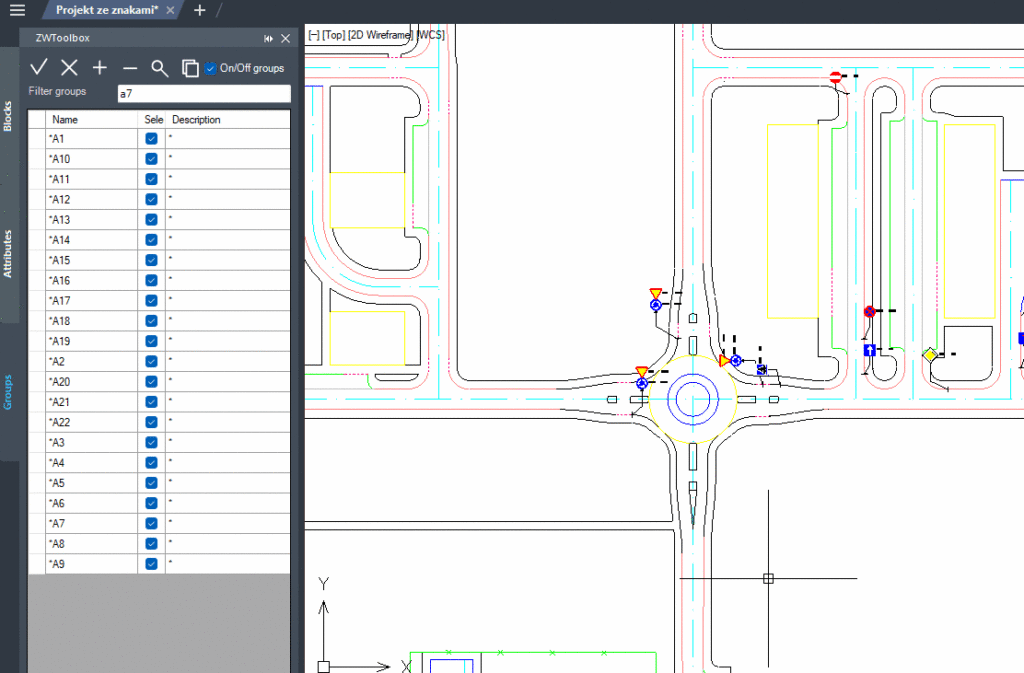Click the red no-entry sign in the drawing
1024x673 pixels.
(x=835, y=77)
